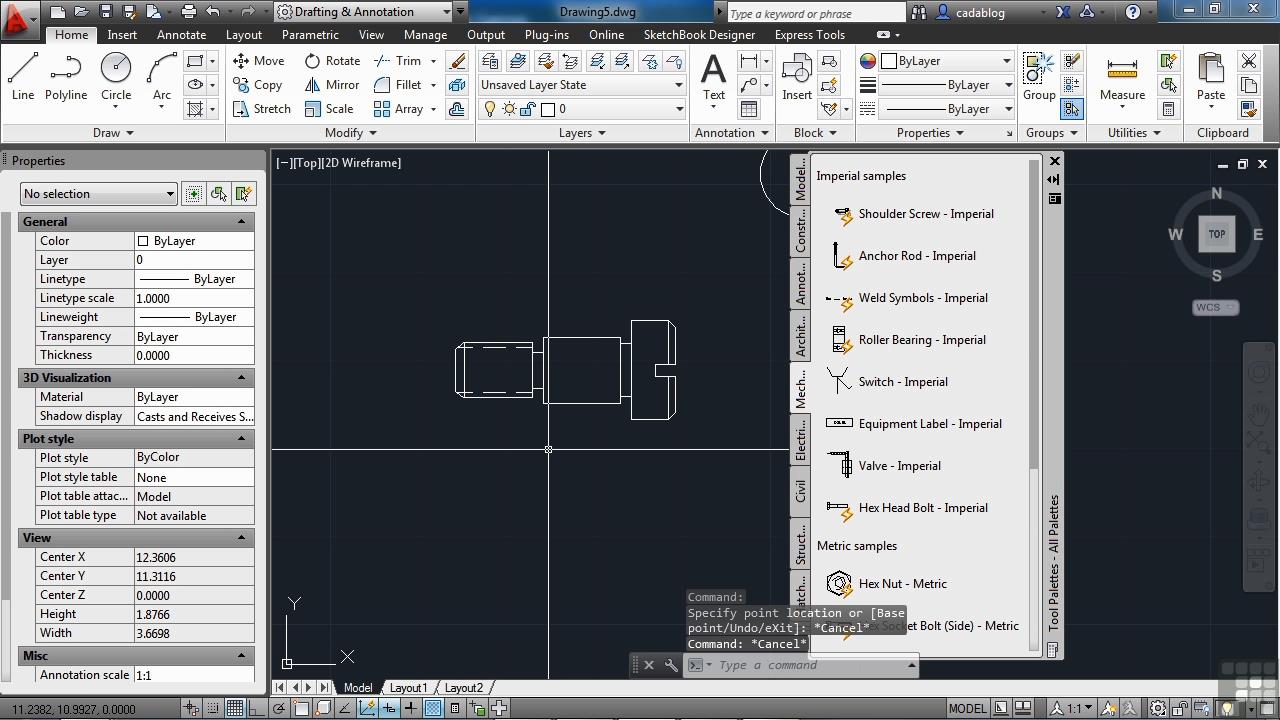Open the Layout1 drawing tab
Viewport: 1280px width, 720px height.
407,688
